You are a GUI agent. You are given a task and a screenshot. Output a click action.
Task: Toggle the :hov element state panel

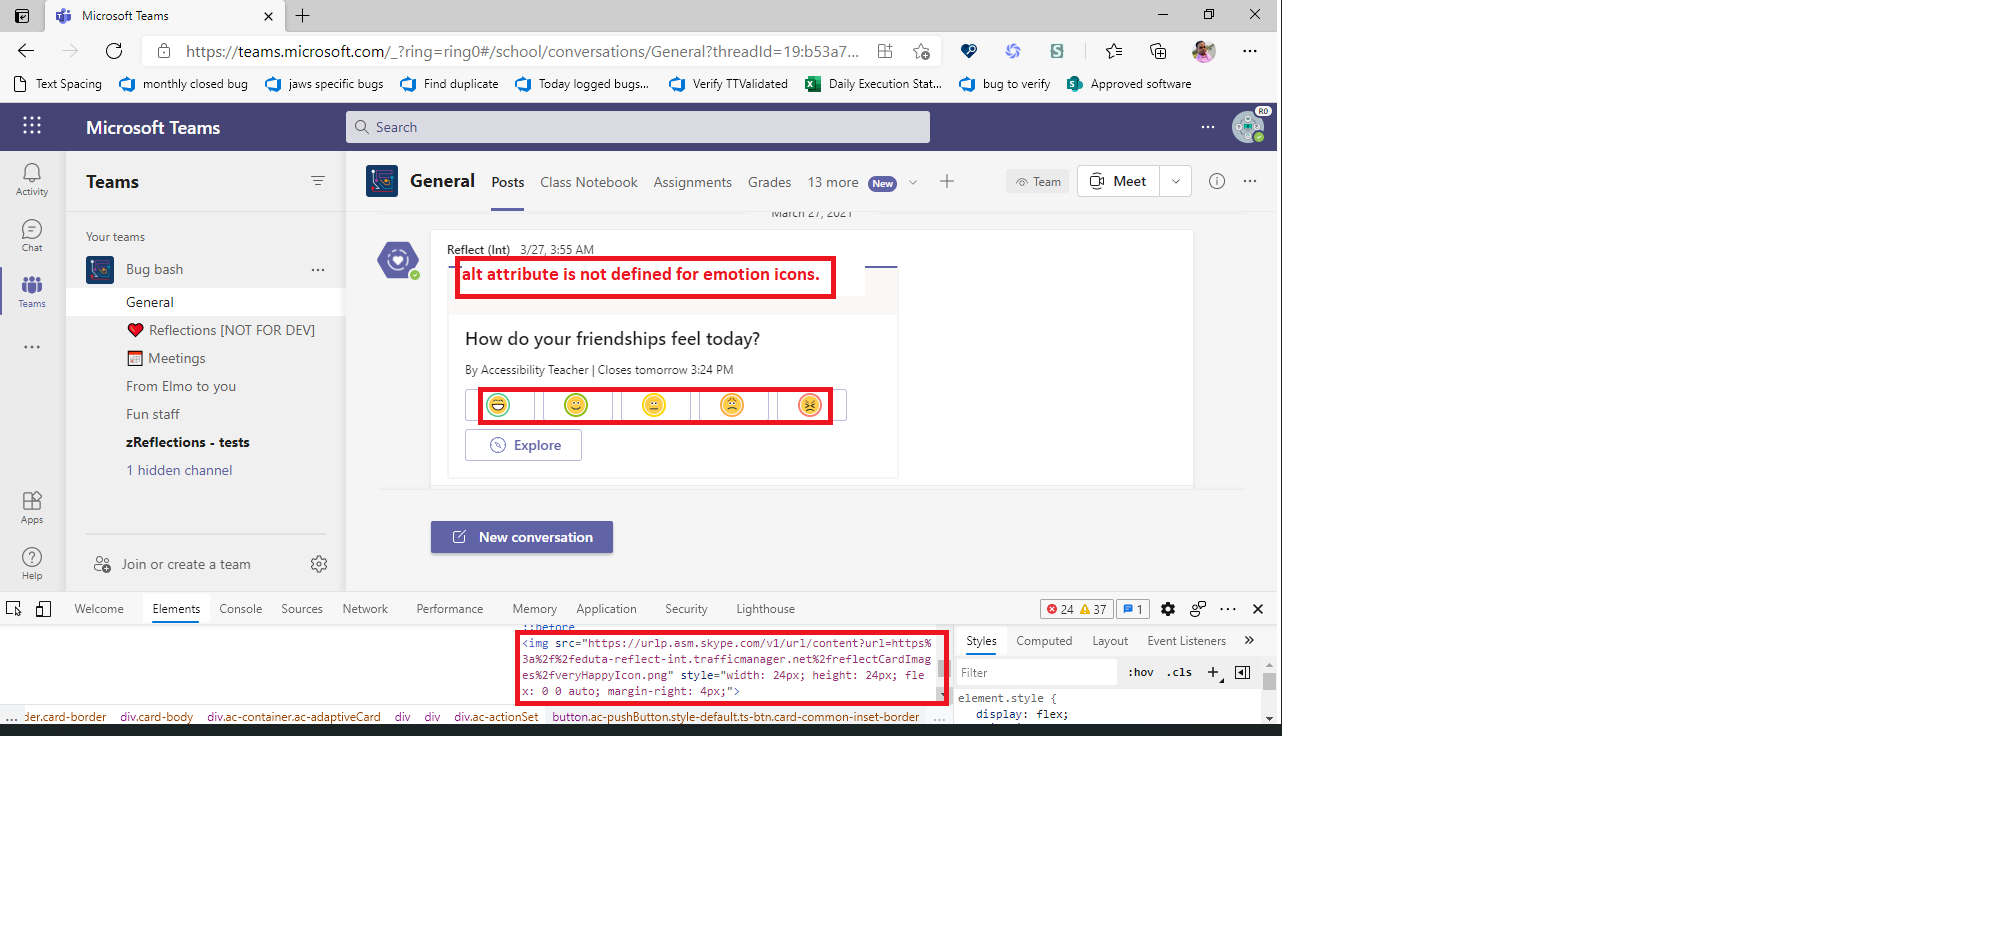tap(1140, 672)
